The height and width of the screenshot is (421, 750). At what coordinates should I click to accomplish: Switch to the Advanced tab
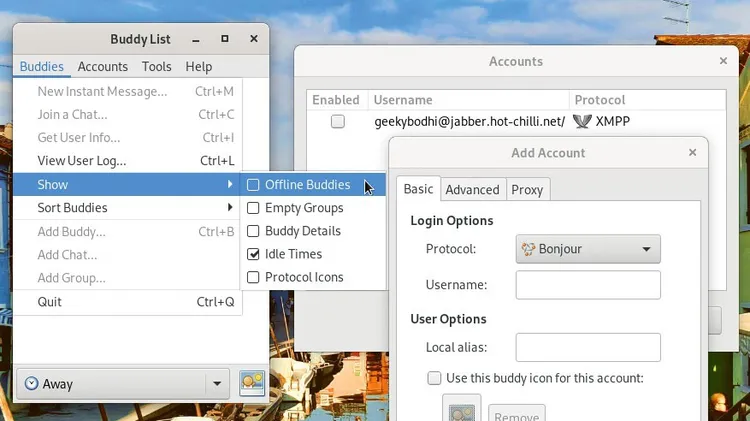pyautogui.click(x=473, y=190)
